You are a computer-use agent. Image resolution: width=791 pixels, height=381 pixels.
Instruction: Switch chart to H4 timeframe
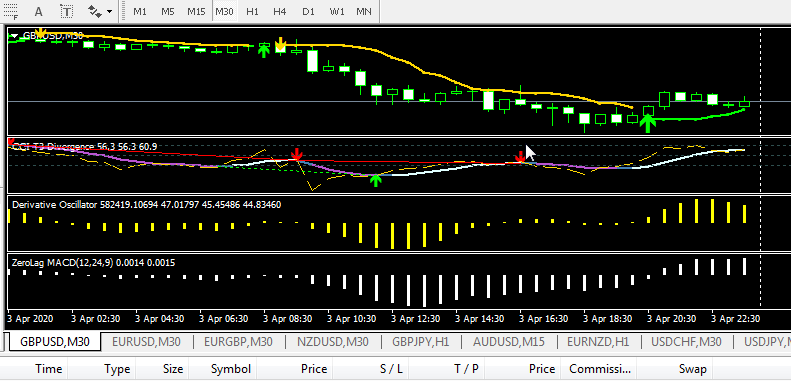[279, 11]
